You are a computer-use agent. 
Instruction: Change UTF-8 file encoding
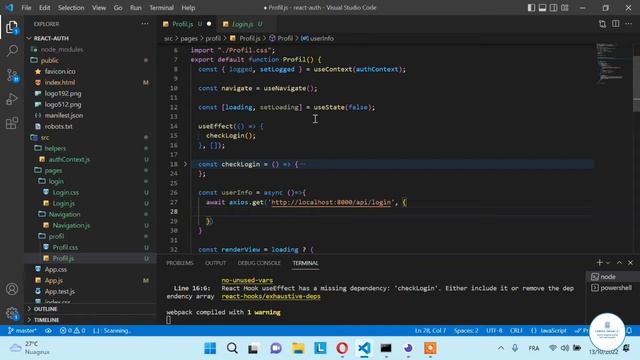click(494, 331)
